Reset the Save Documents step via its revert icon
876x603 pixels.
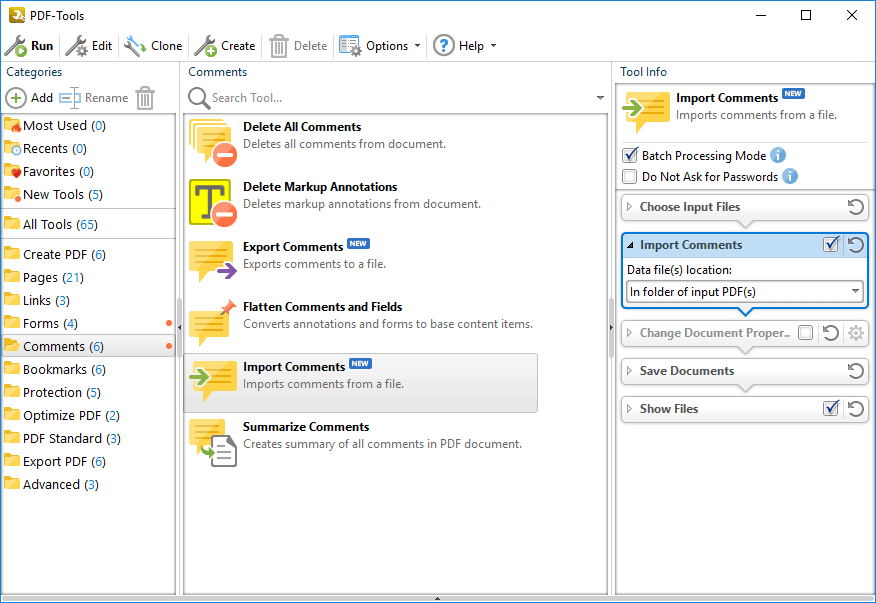[855, 371]
